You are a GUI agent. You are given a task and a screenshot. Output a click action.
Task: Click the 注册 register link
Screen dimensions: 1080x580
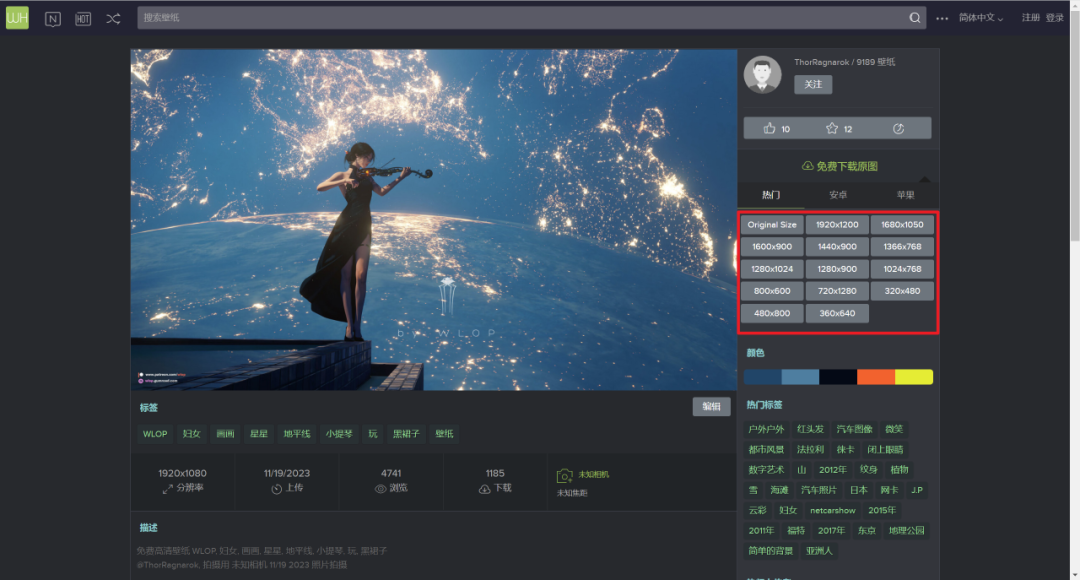(1030, 18)
